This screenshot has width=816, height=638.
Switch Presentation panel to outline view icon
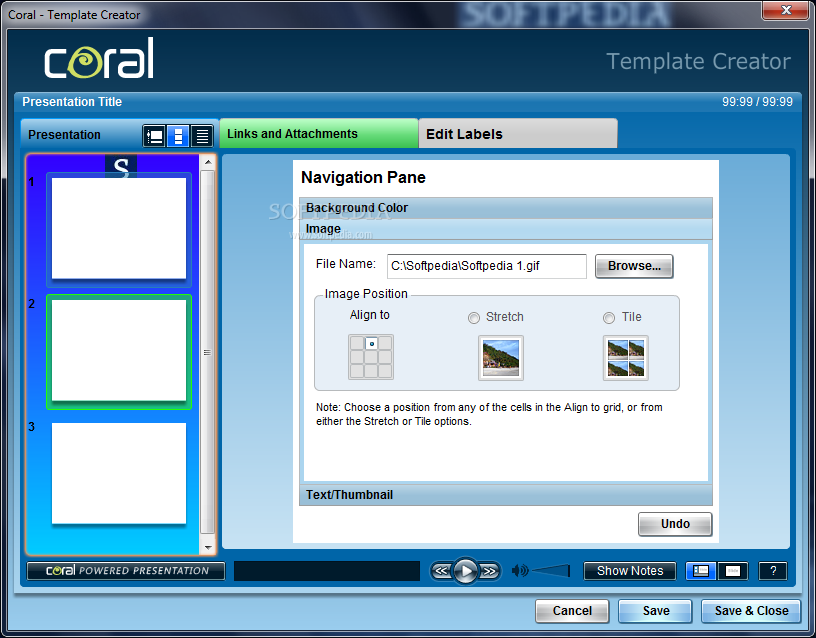tap(155, 136)
